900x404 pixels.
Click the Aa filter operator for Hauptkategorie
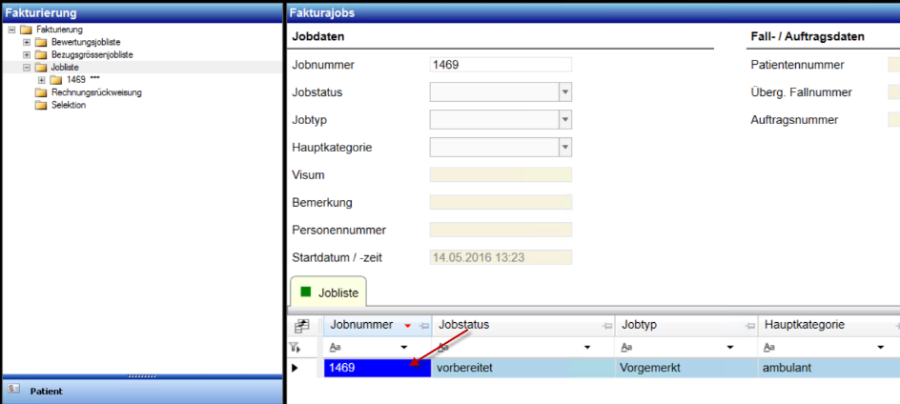coord(769,347)
